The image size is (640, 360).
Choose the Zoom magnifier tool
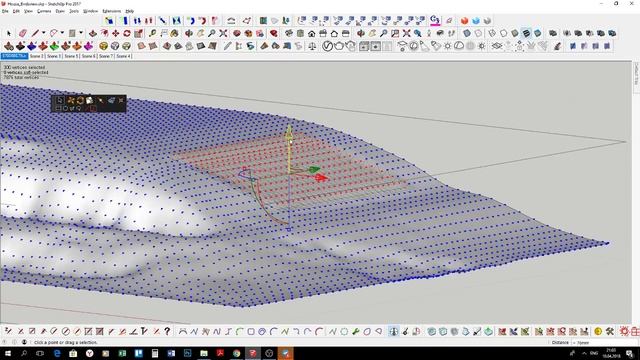click(212, 33)
